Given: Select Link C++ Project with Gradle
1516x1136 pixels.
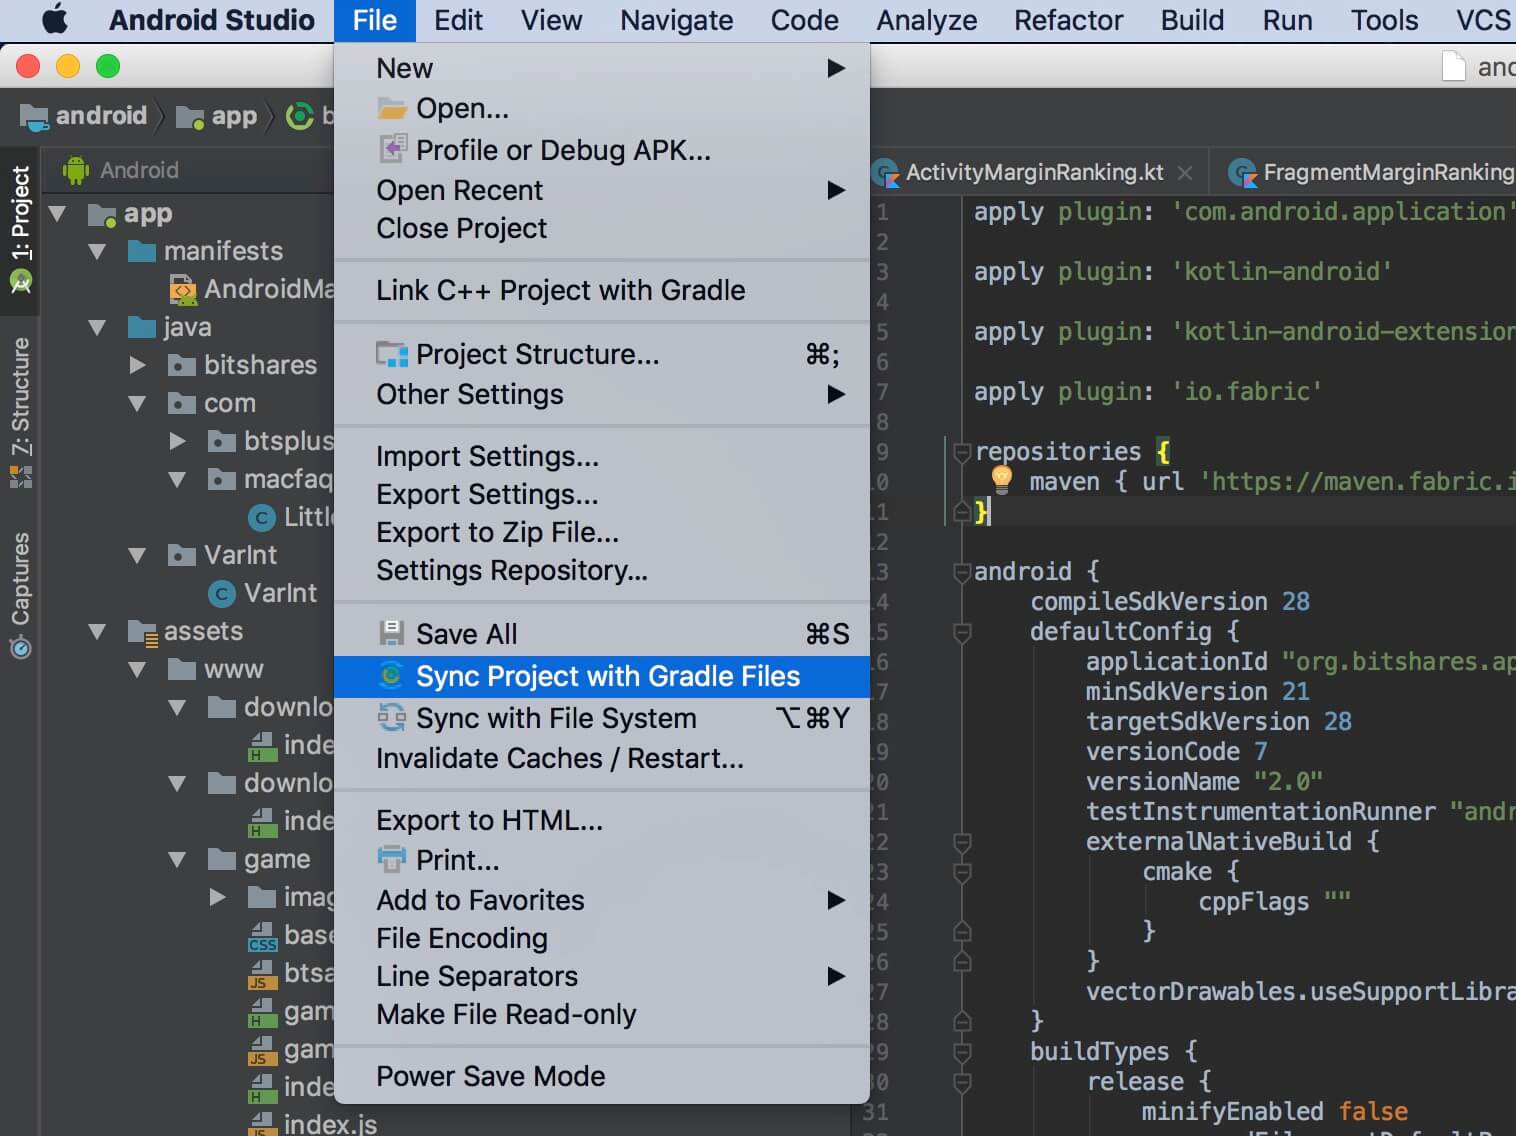Looking at the screenshot, I should coord(602,290).
